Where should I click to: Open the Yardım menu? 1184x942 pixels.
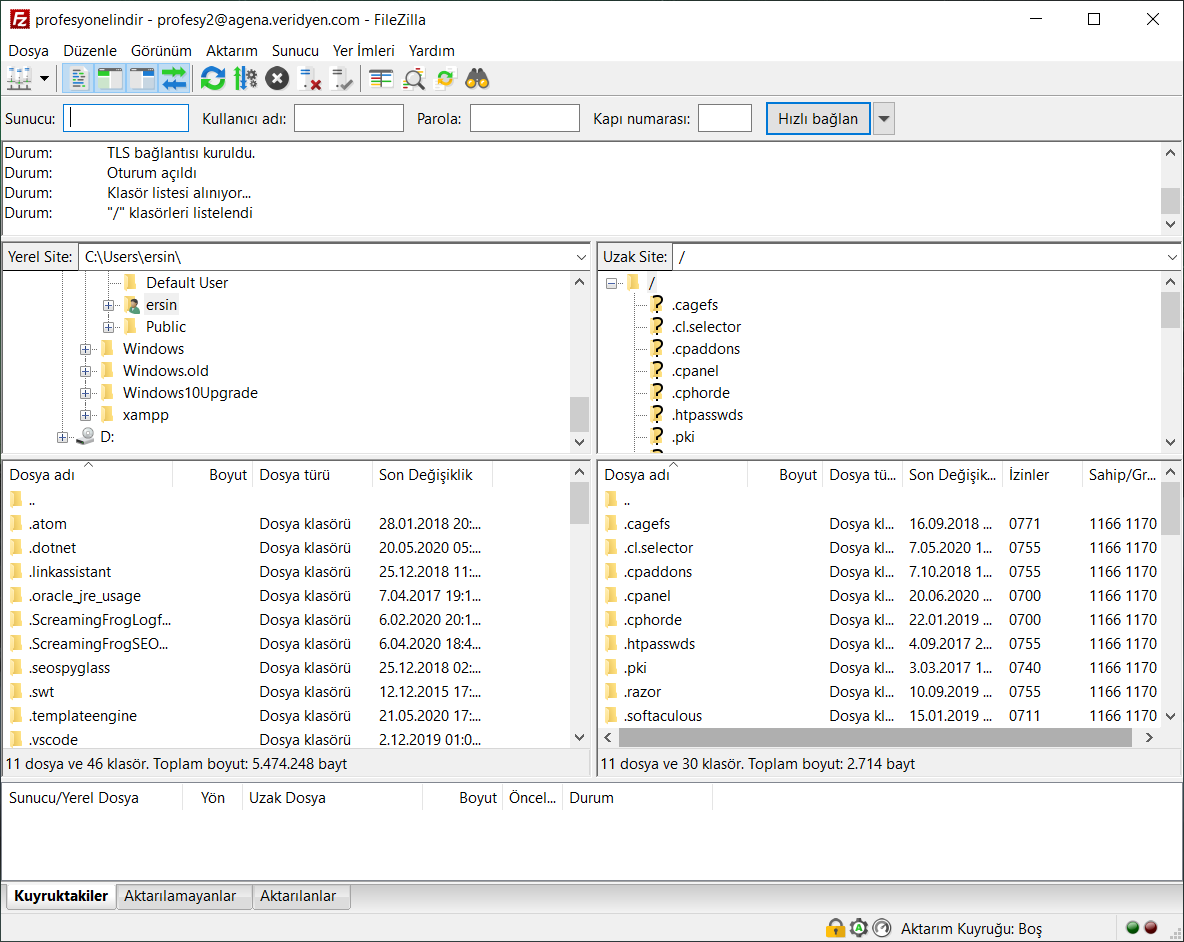point(431,51)
